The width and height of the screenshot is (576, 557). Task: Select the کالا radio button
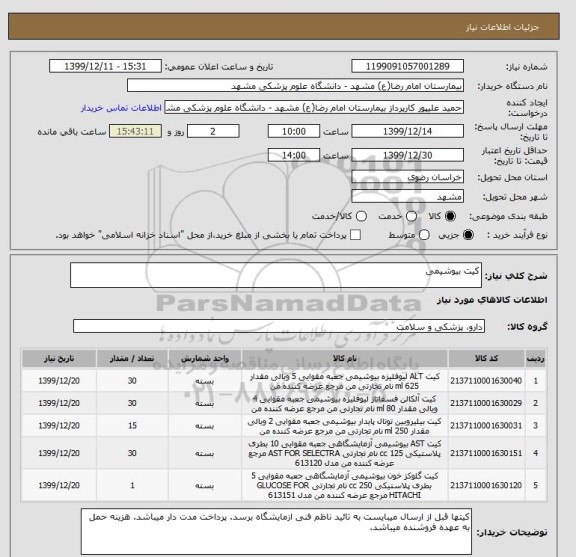click(450, 216)
